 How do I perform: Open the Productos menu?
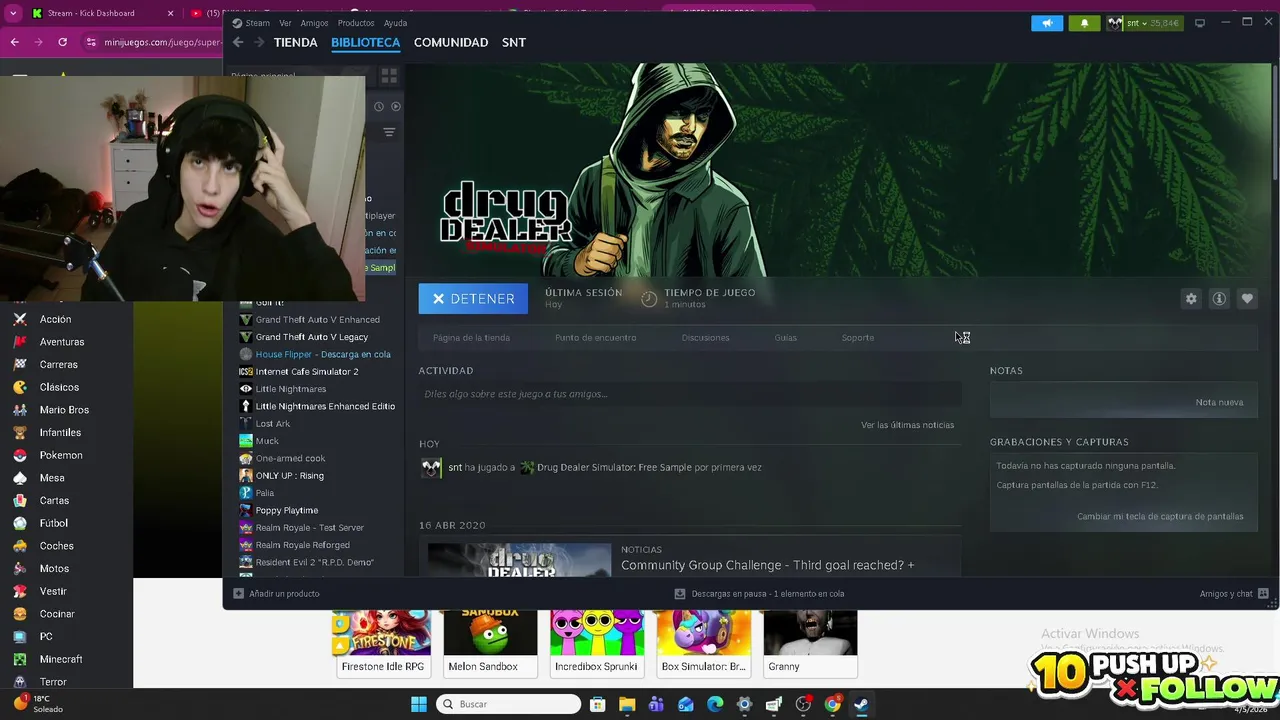(x=356, y=23)
